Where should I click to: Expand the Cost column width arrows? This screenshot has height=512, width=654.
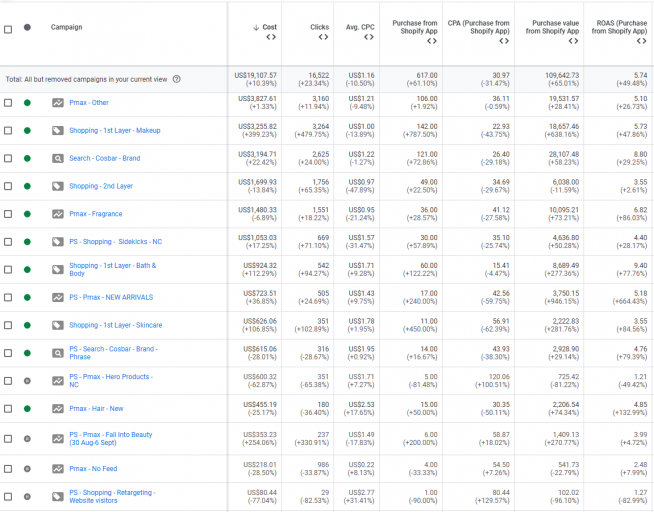(x=271, y=37)
